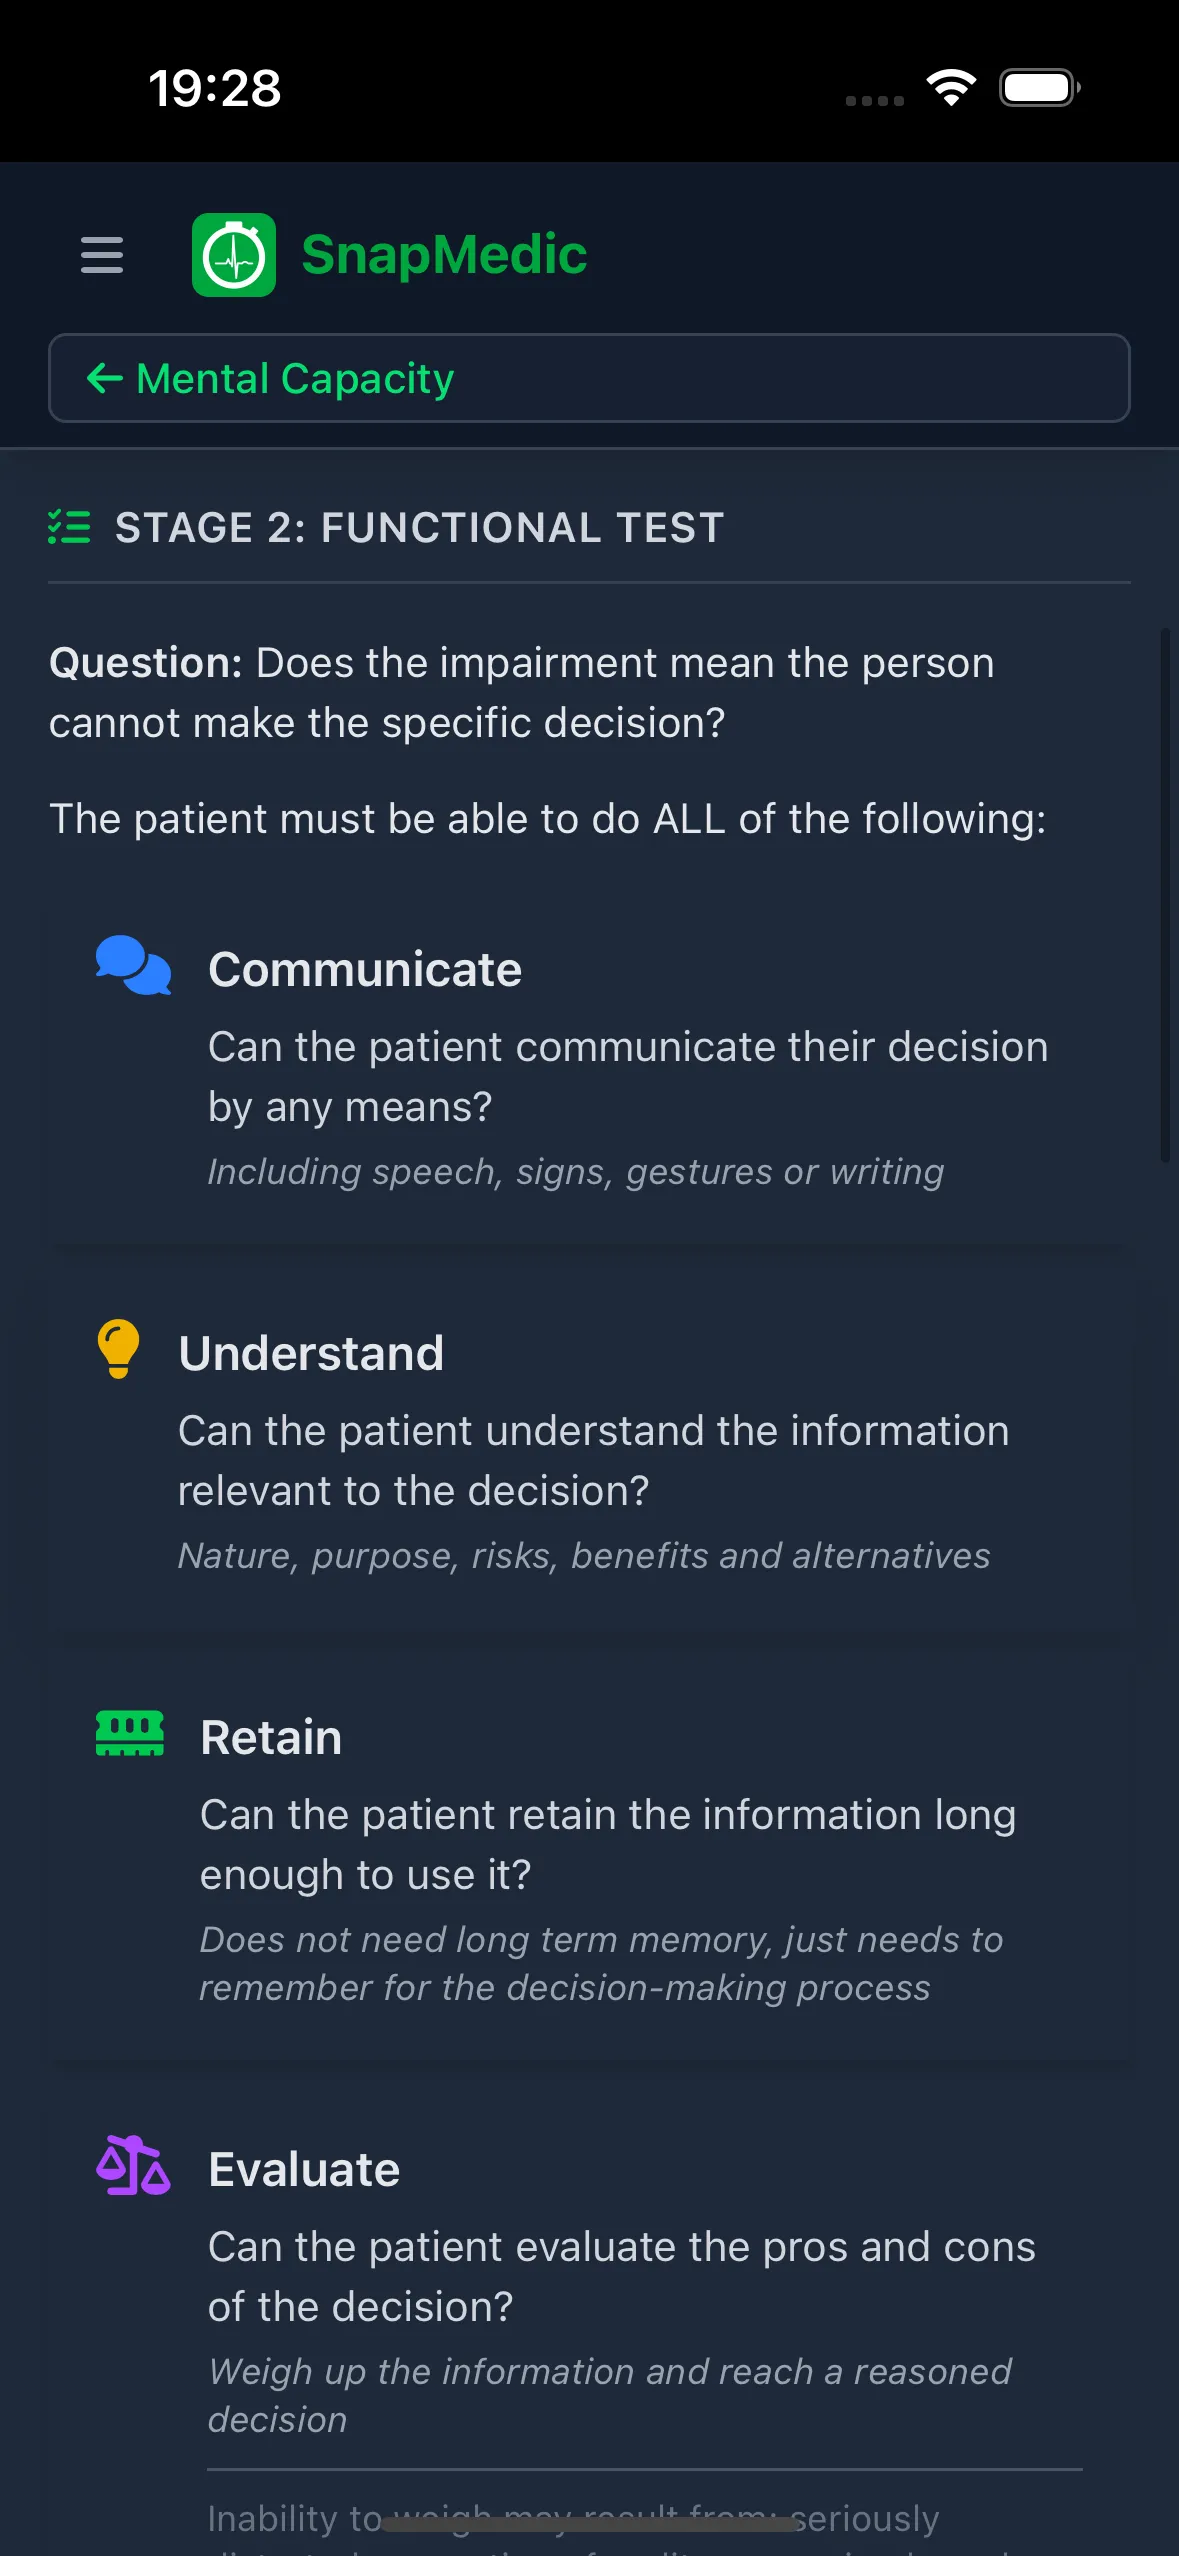Image resolution: width=1179 pixels, height=2556 pixels.
Task: Tap the blue speech bubbles Communicate icon
Action: pyautogui.click(x=132, y=966)
